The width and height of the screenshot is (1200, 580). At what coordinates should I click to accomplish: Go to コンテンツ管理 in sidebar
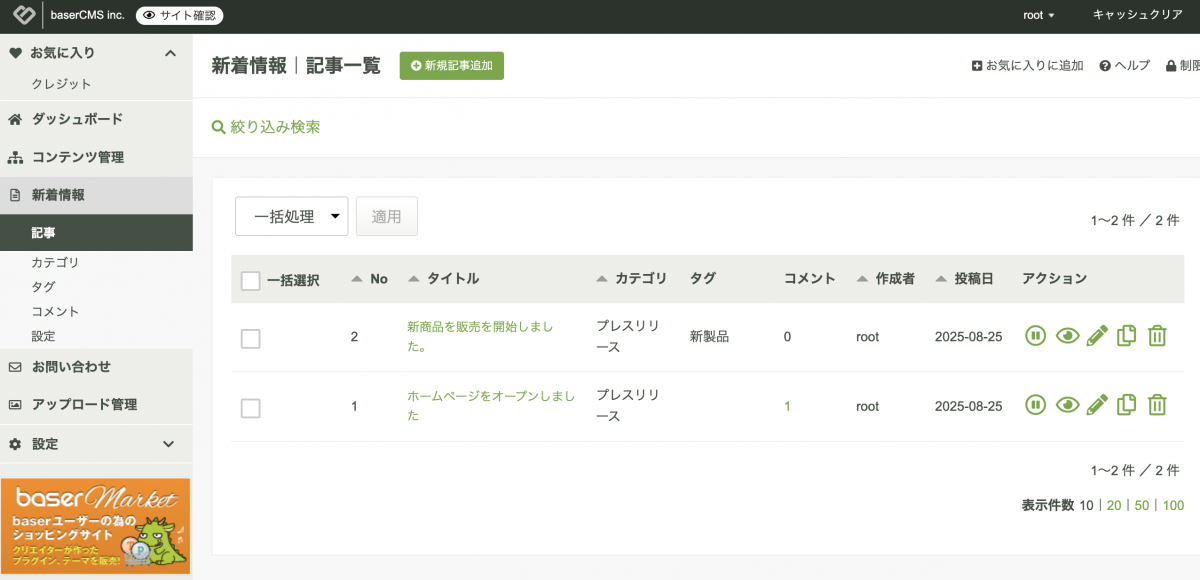click(77, 158)
